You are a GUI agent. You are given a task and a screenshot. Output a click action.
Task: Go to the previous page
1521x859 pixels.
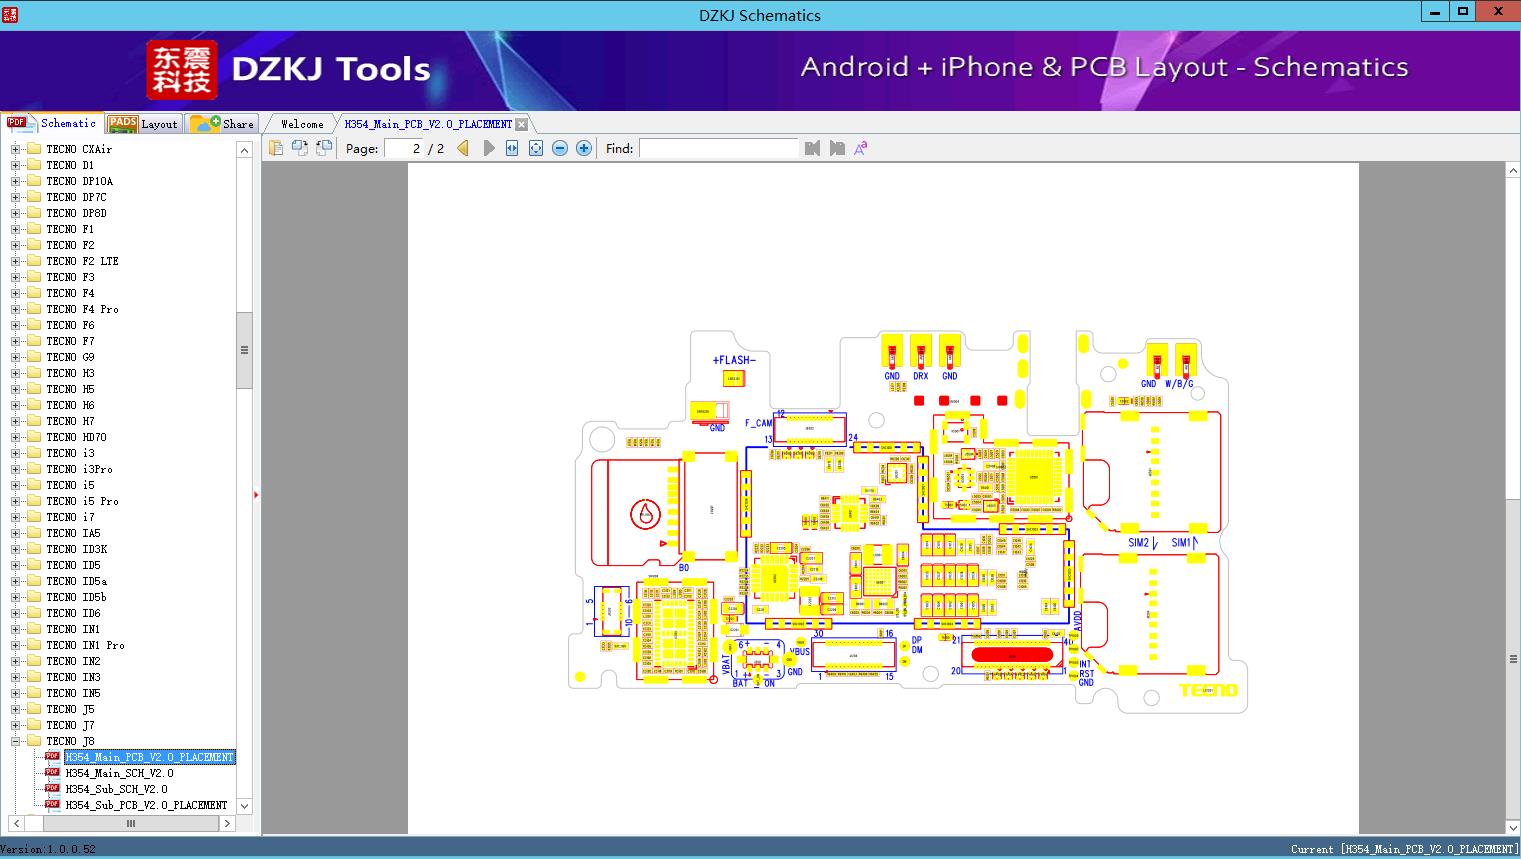coord(463,148)
